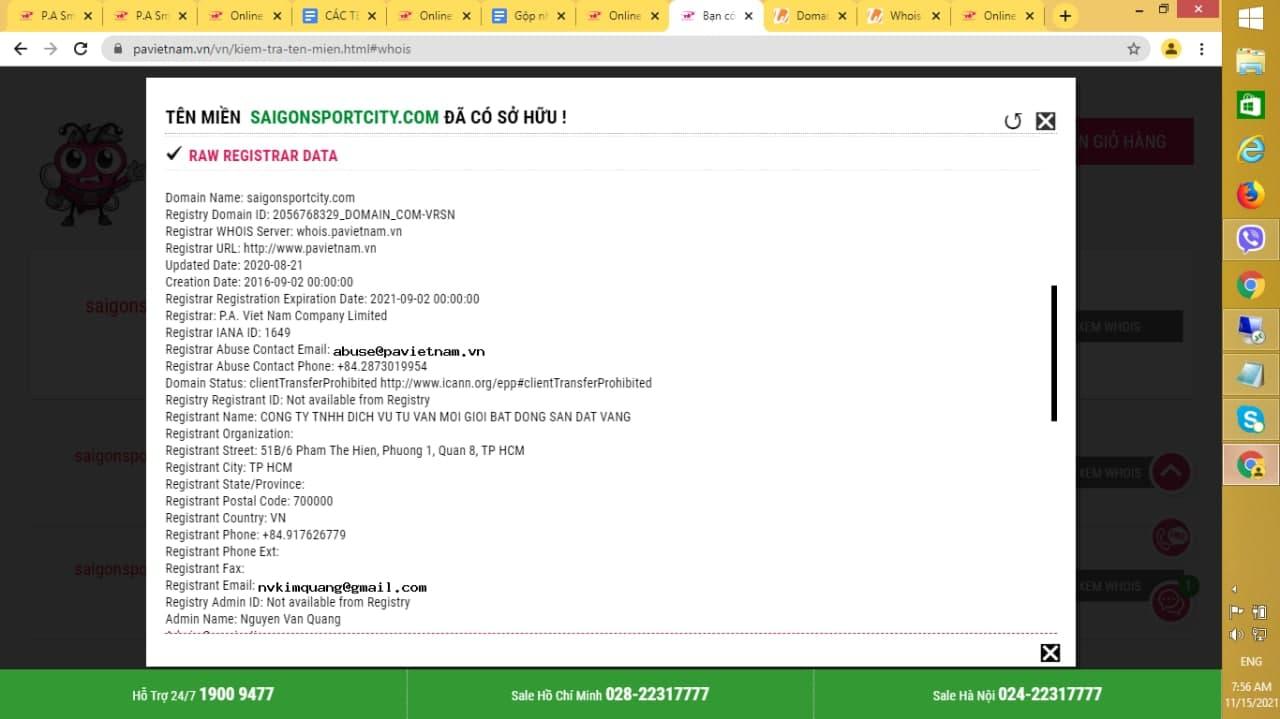The width and height of the screenshot is (1280, 719).
Task: Open Viber from the taskbar
Action: click(x=1251, y=239)
